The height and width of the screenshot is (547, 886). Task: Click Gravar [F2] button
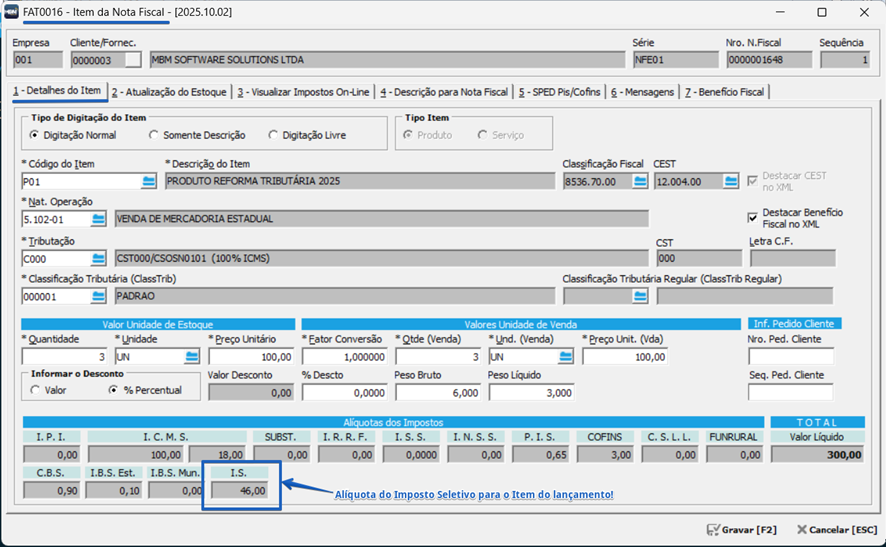click(741, 529)
